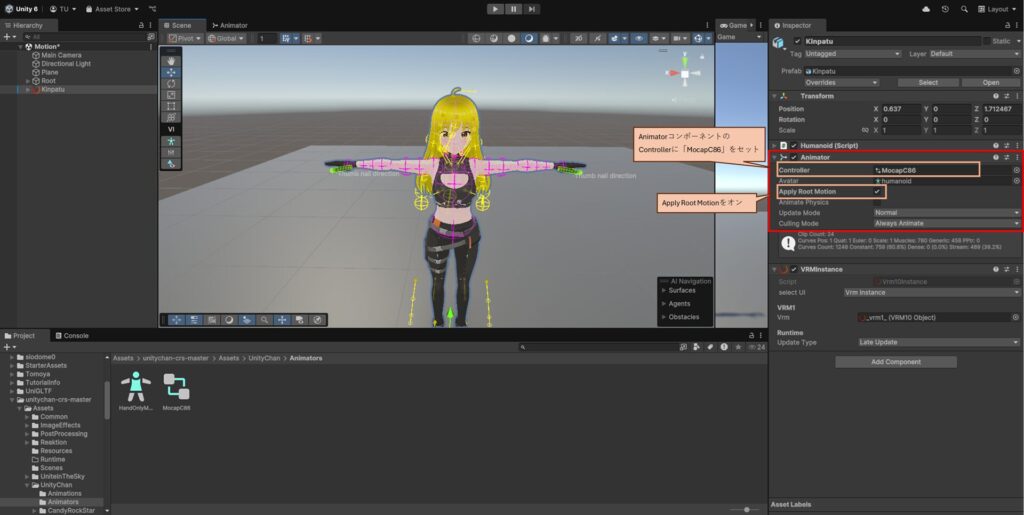Click the grid snap value field
This screenshot has width=1024, height=515.
(267, 39)
